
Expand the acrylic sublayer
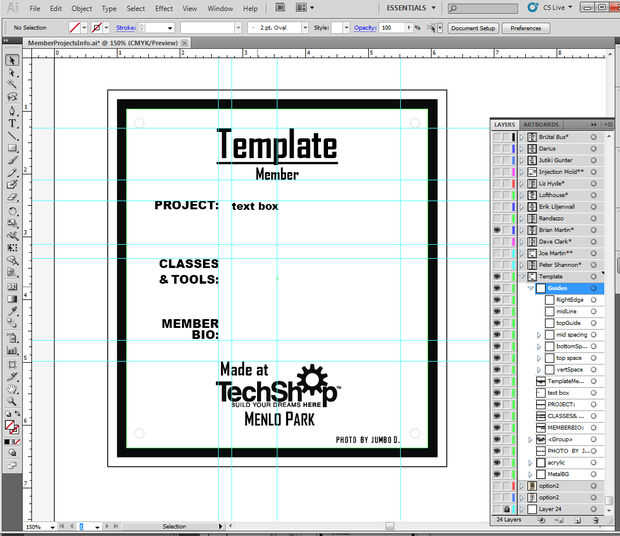[531, 462]
